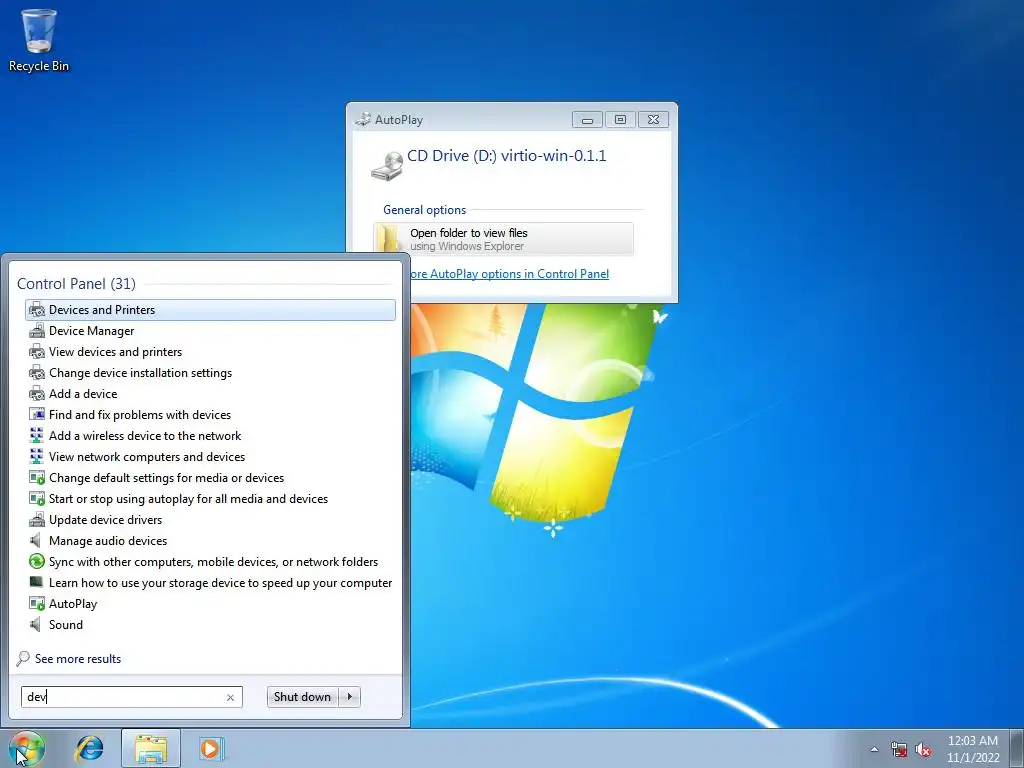Click See more results link
This screenshot has width=1024, height=768.
tap(78, 658)
